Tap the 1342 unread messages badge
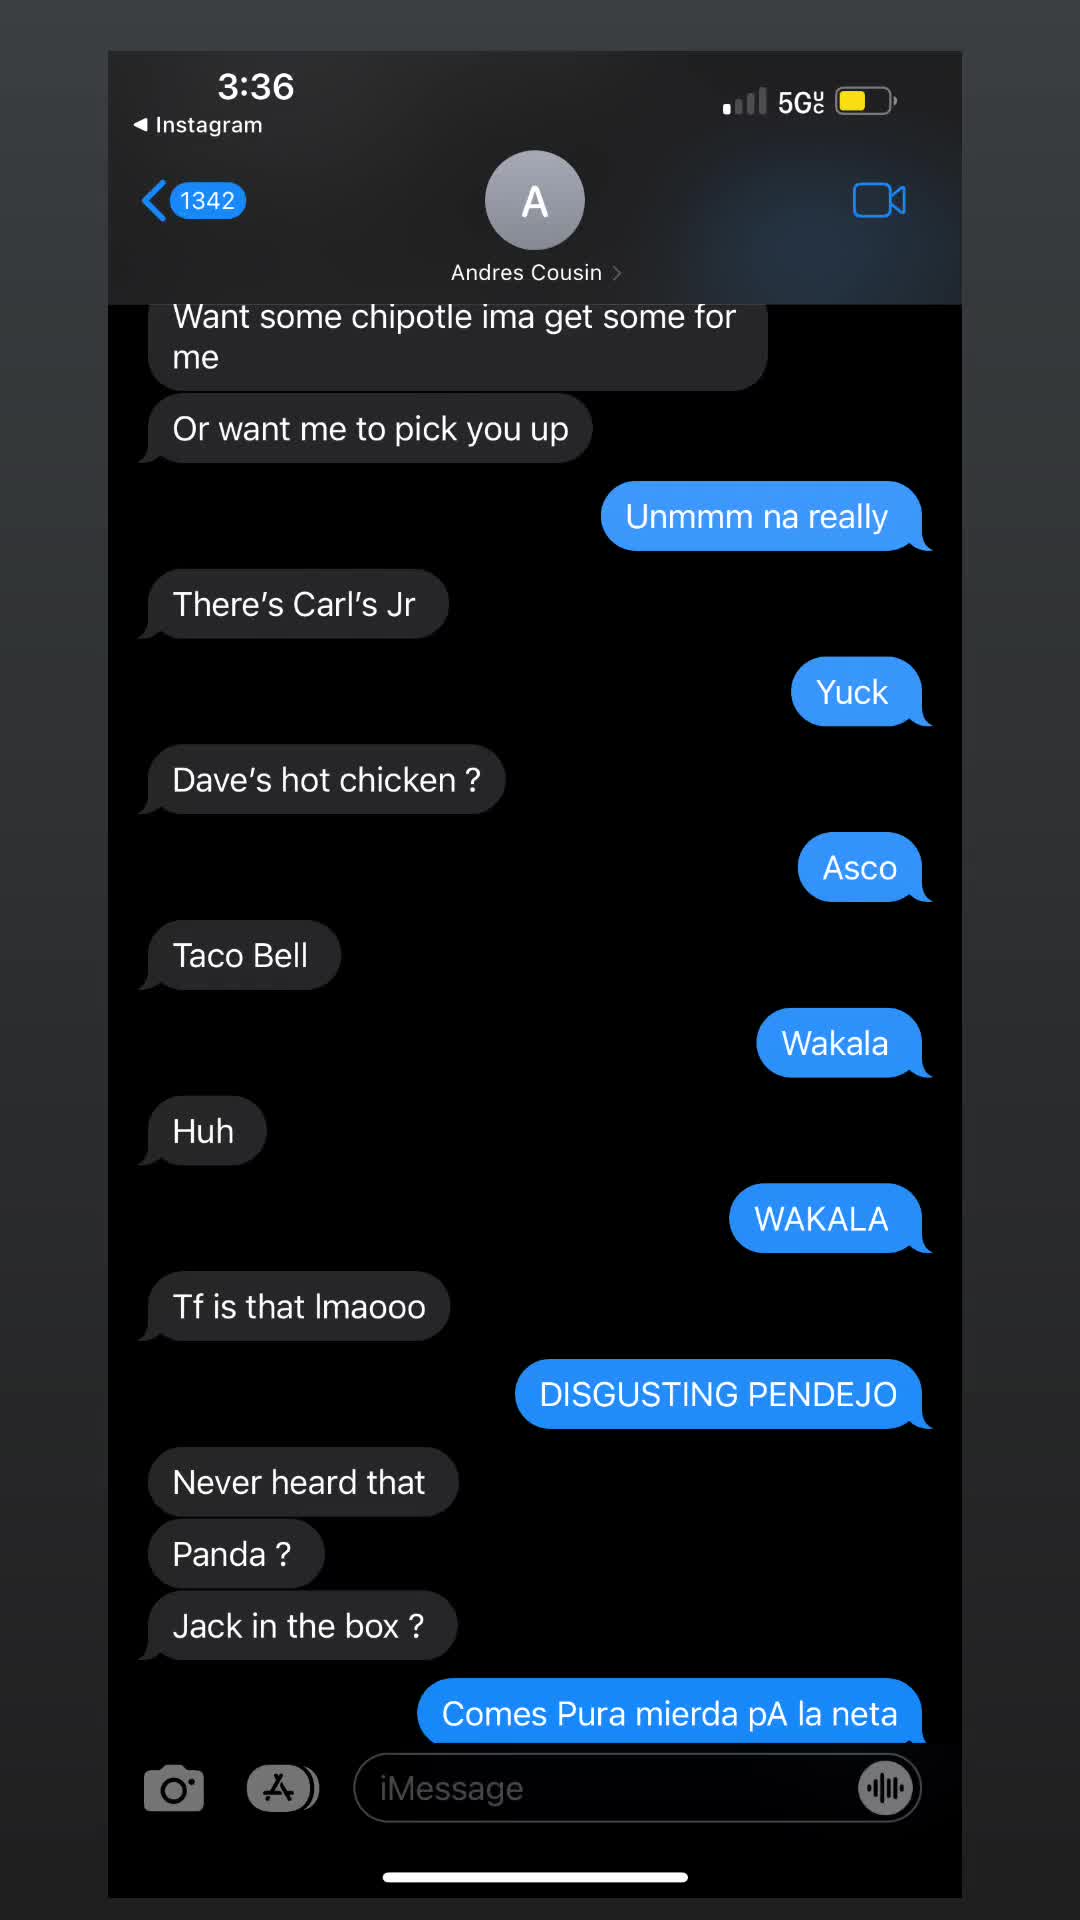This screenshot has height=1920, width=1080. click(208, 201)
